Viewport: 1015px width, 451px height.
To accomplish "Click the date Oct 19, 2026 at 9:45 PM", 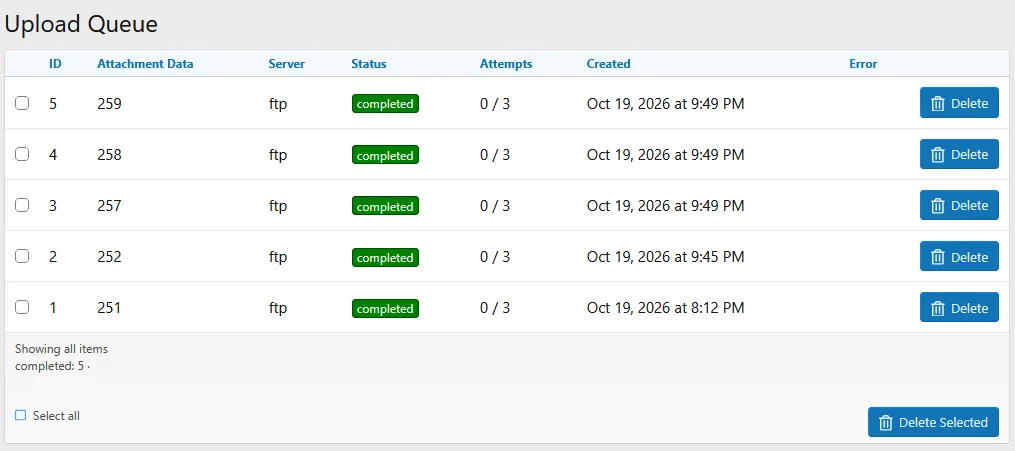I will click(665, 257).
